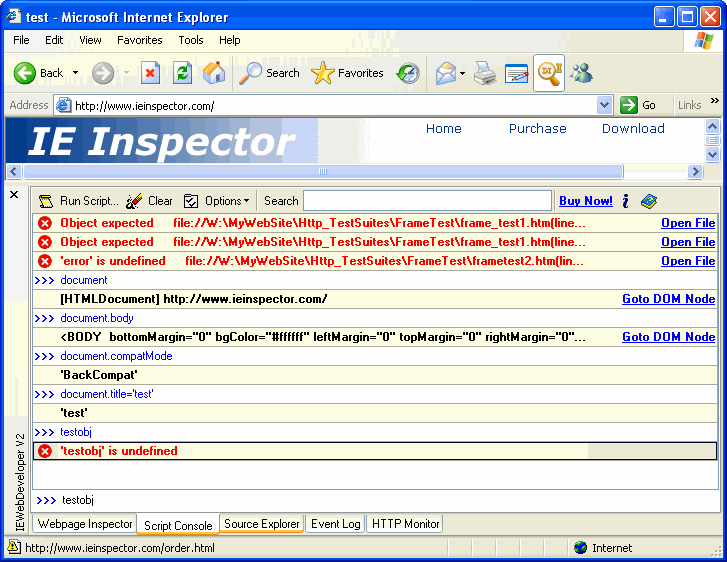Switch to the Source Explorer tab

point(261,524)
